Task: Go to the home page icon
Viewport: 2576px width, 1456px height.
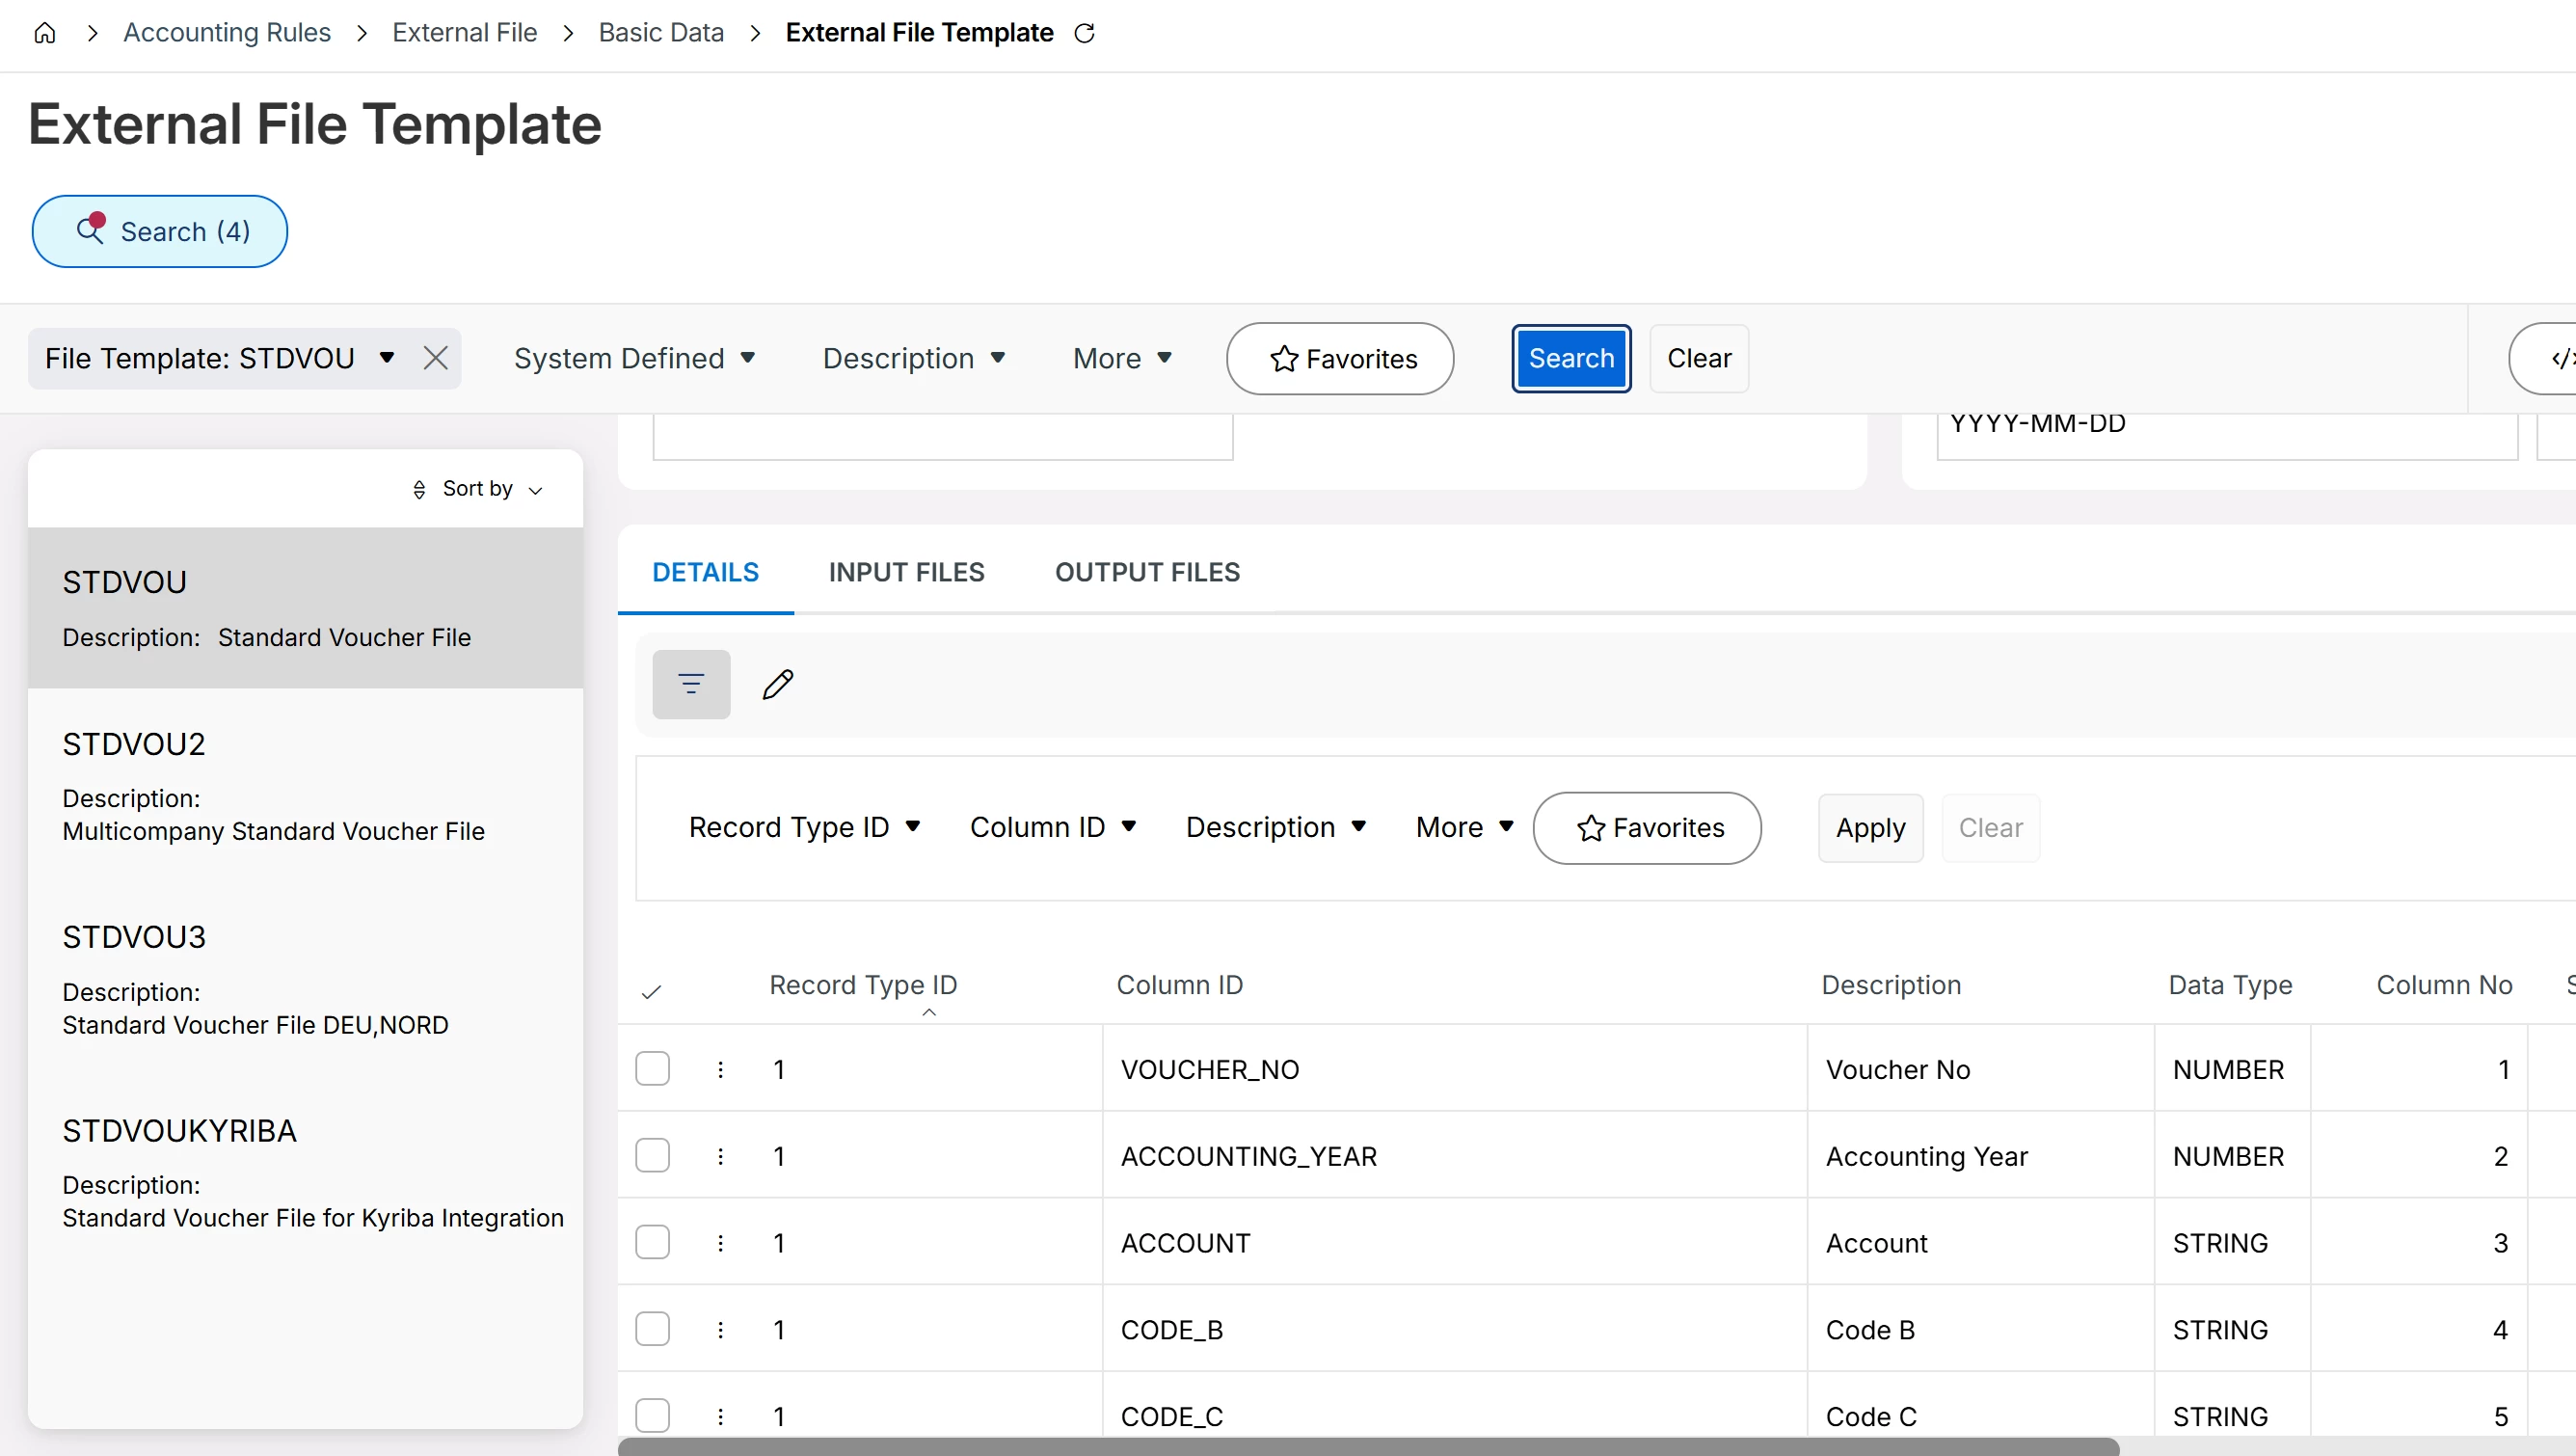Action: tap(44, 33)
